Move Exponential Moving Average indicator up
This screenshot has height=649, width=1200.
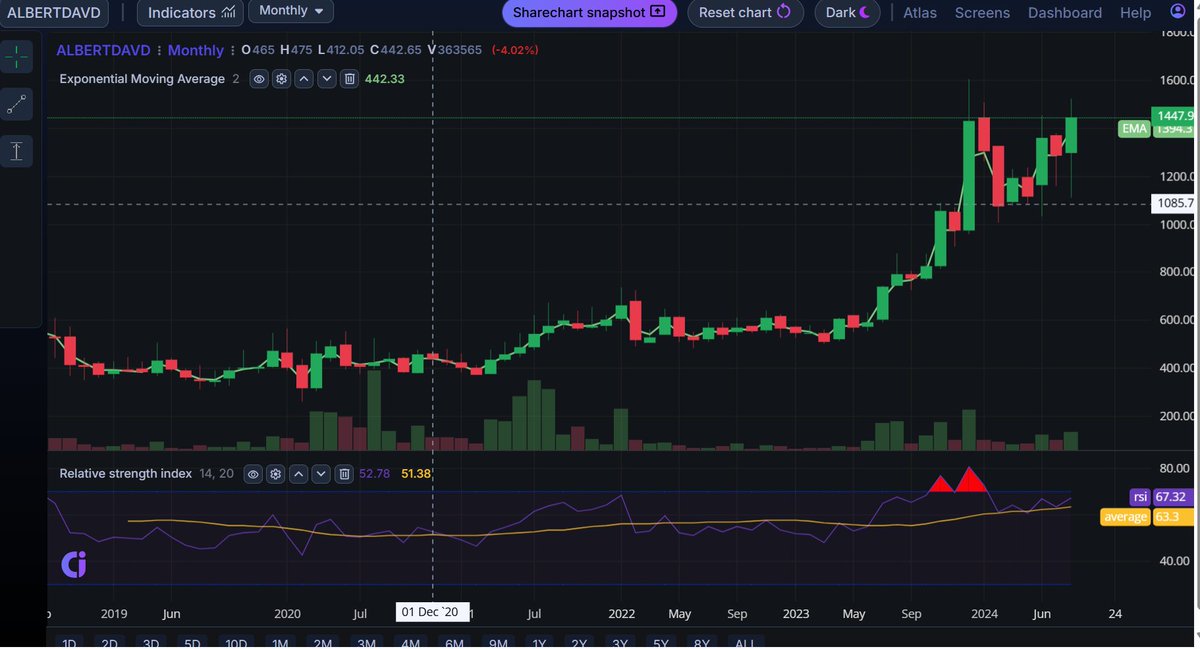pyautogui.click(x=304, y=79)
